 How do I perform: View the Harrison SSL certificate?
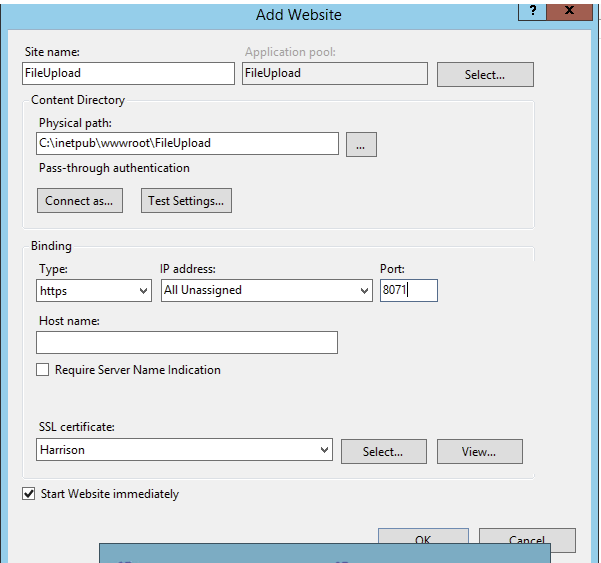[479, 452]
